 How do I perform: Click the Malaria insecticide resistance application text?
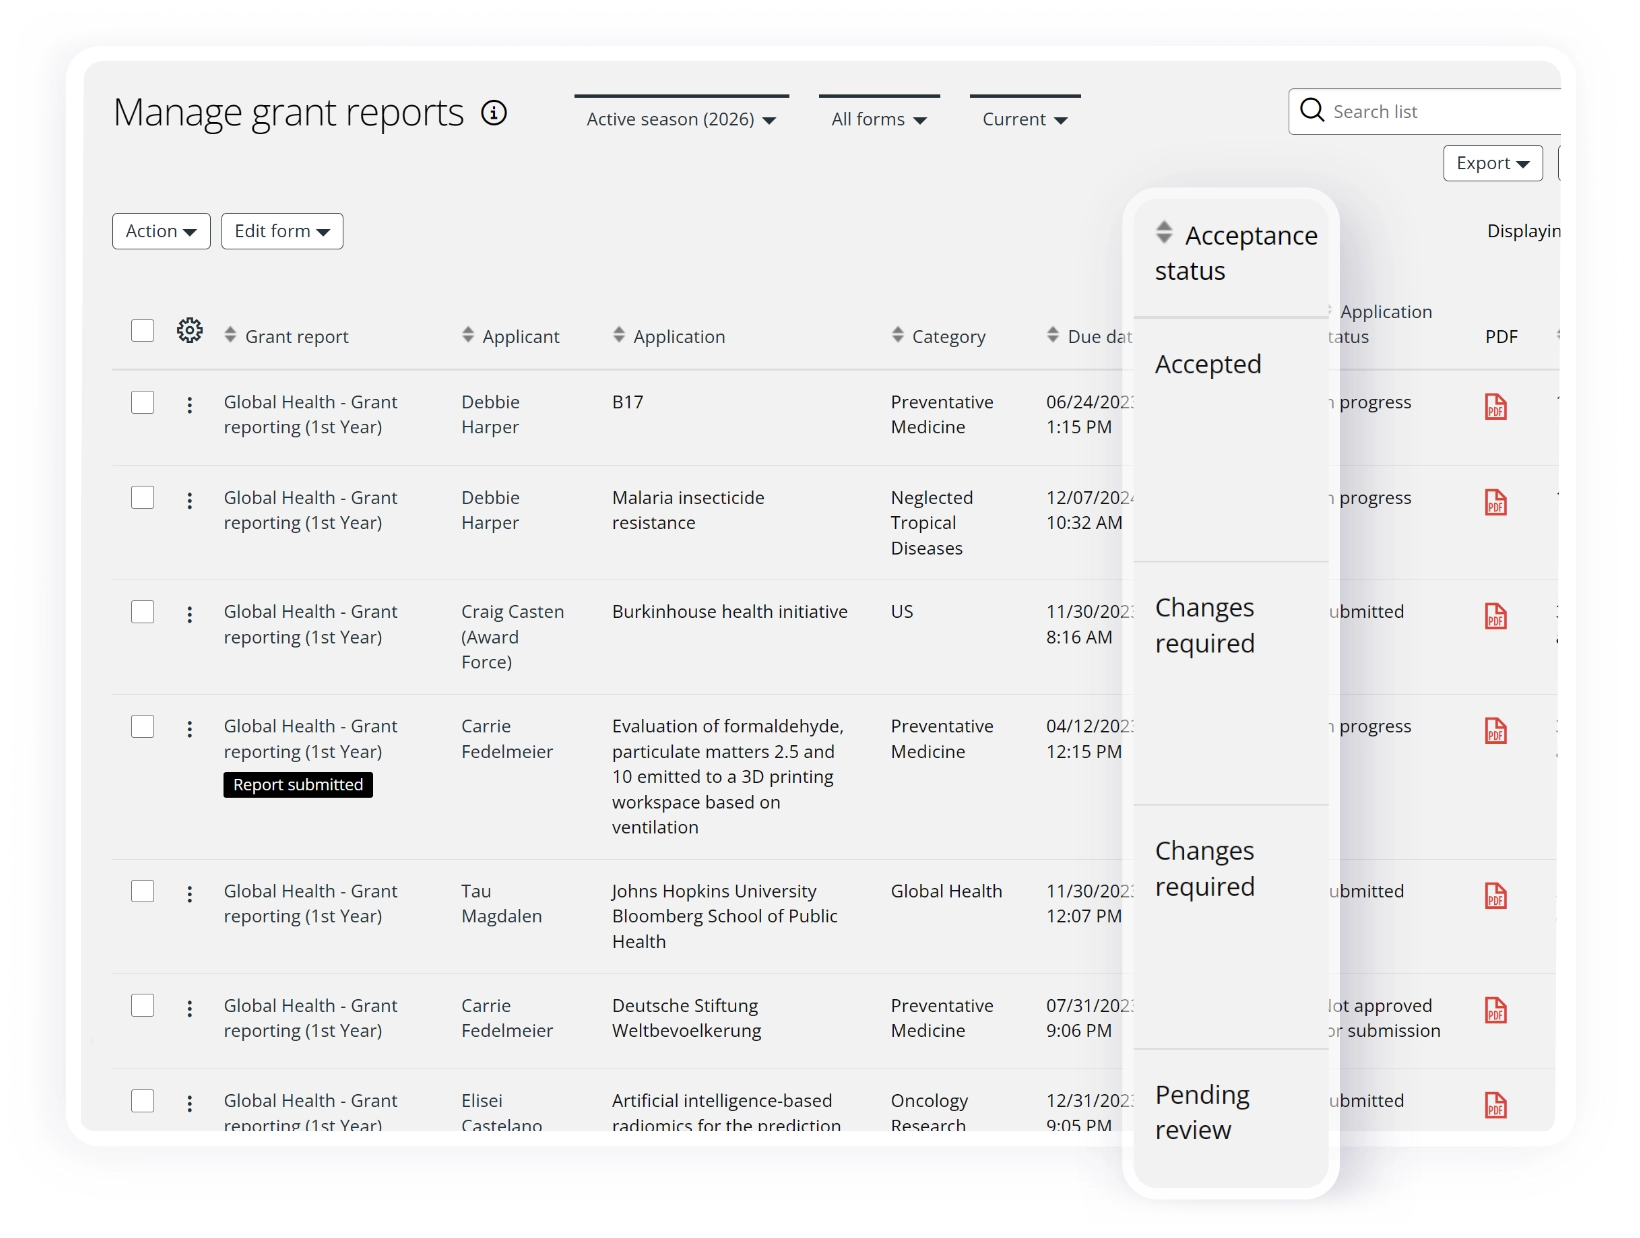click(688, 510)
